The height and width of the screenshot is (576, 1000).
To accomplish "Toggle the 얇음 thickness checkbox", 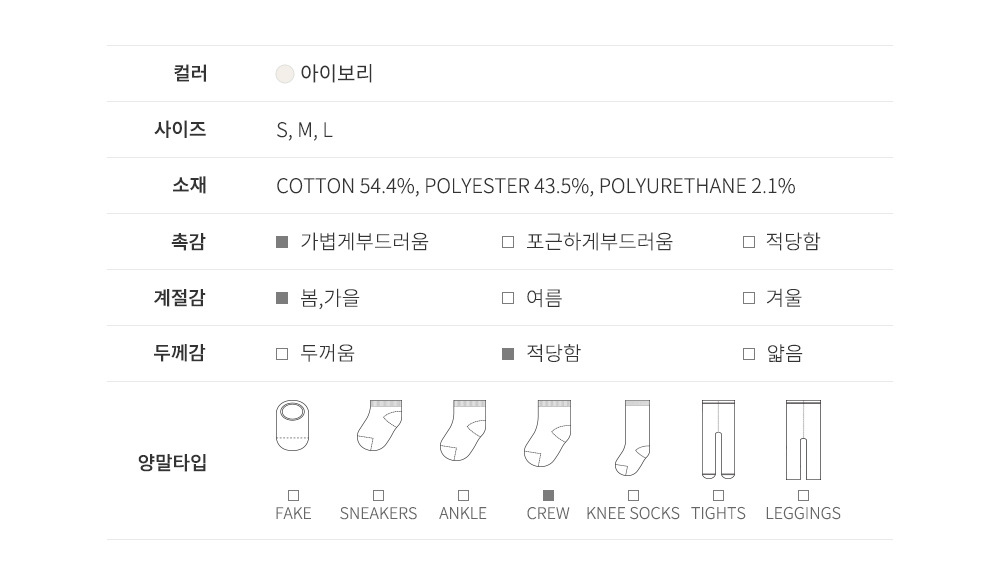I will 749,354.
